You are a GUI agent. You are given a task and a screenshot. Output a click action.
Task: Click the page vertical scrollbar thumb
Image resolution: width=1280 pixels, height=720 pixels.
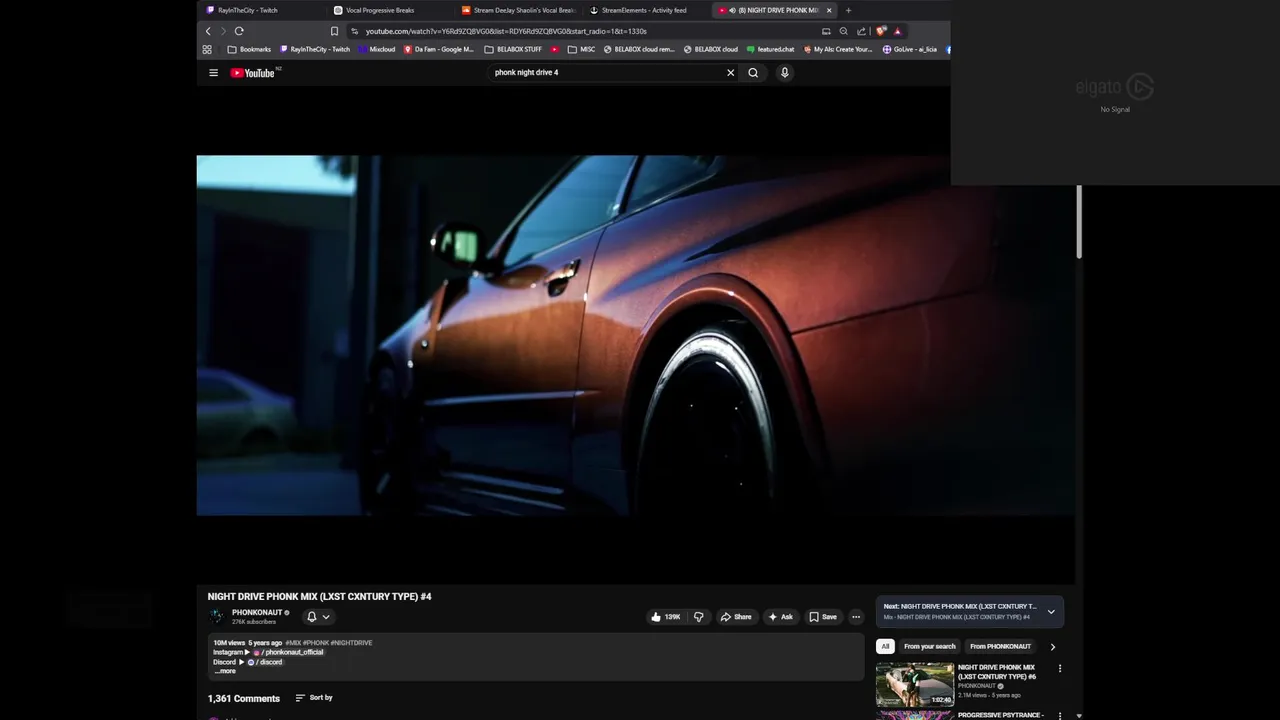1079,222
